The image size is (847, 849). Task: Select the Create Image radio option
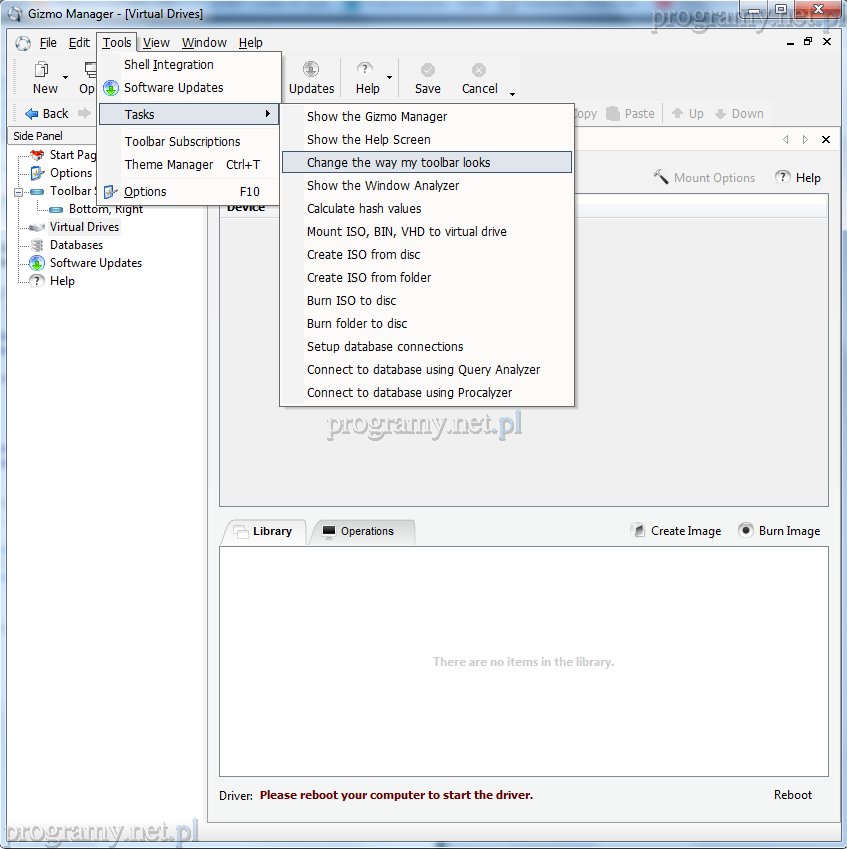coord(638,531)
